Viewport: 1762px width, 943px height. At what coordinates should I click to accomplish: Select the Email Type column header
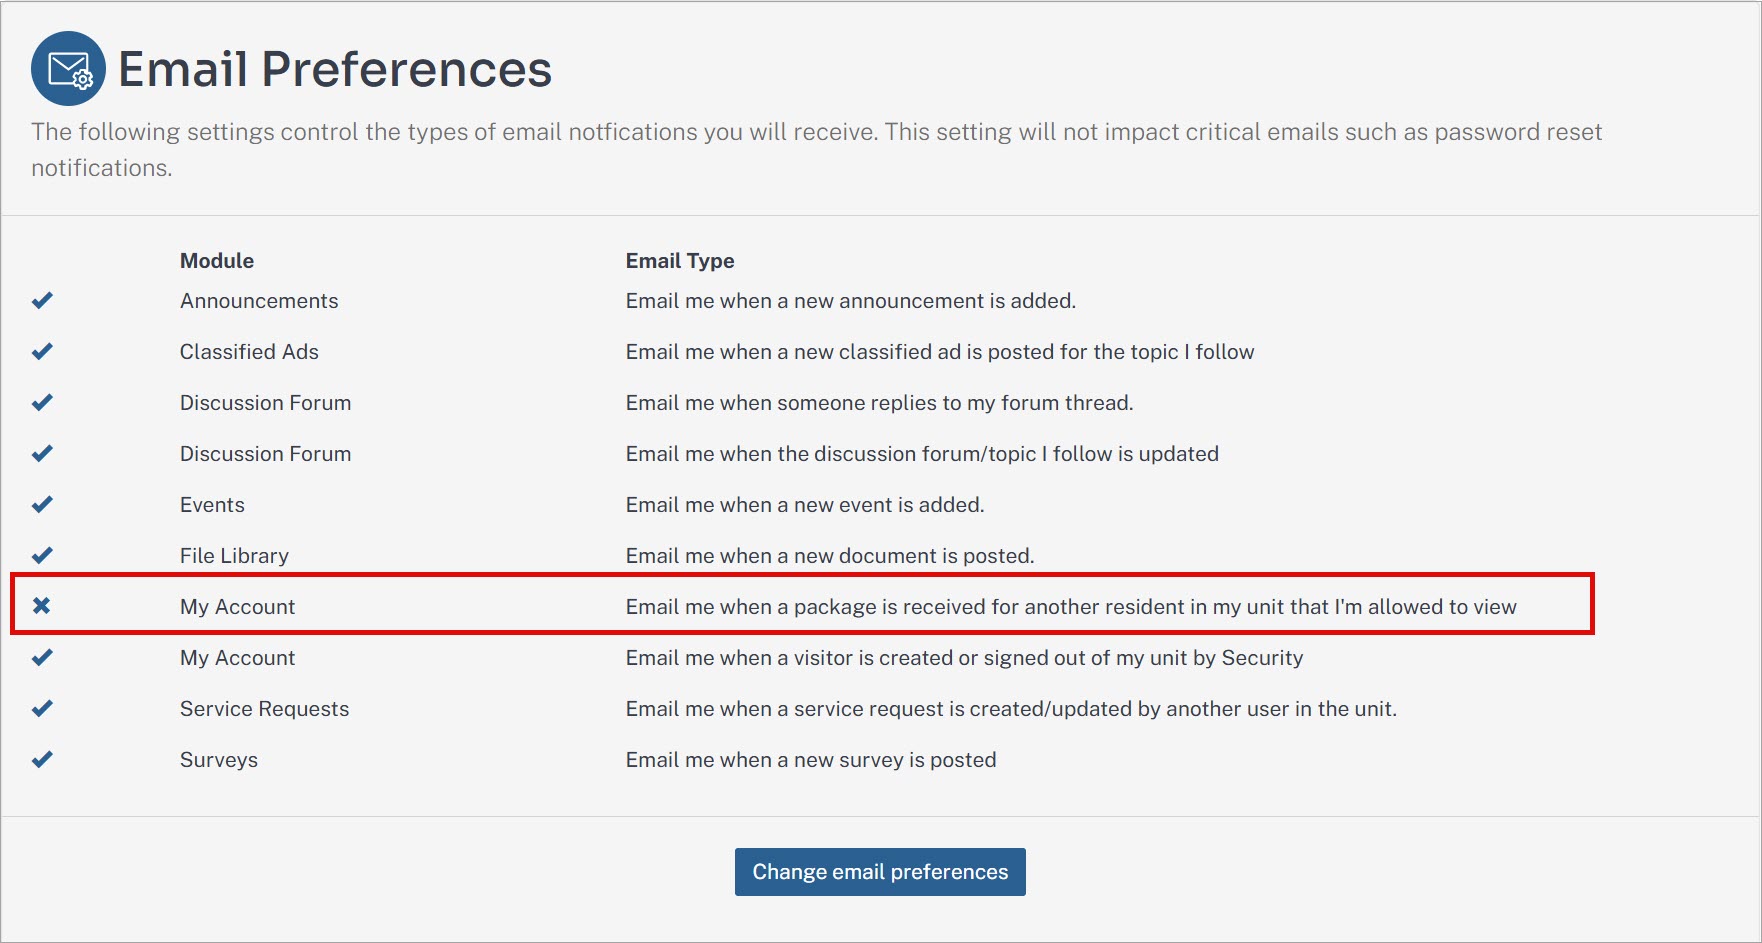point(680,261)
